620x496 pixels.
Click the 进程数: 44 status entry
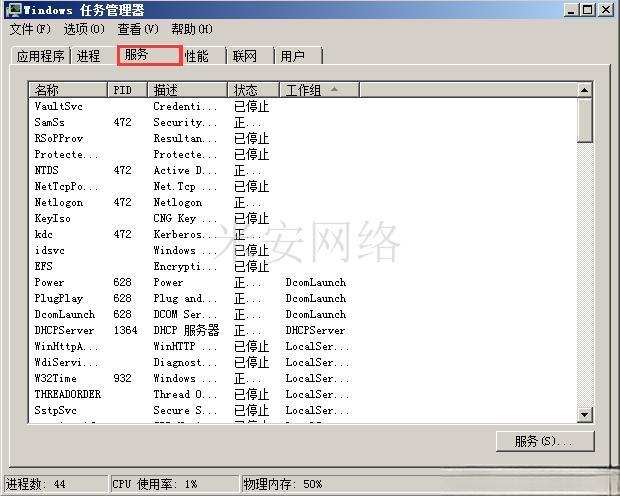point(56,484)
